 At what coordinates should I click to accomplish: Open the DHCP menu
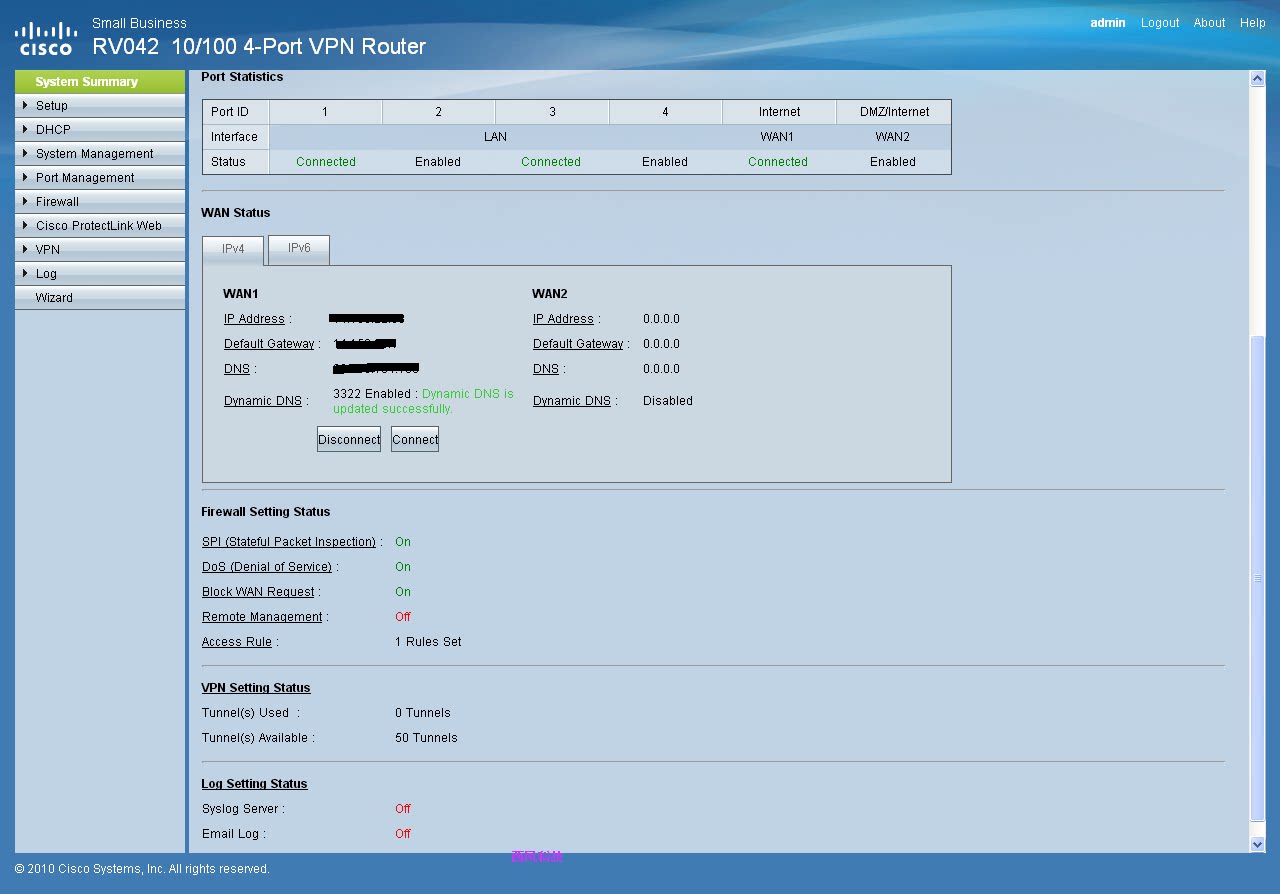100,129
